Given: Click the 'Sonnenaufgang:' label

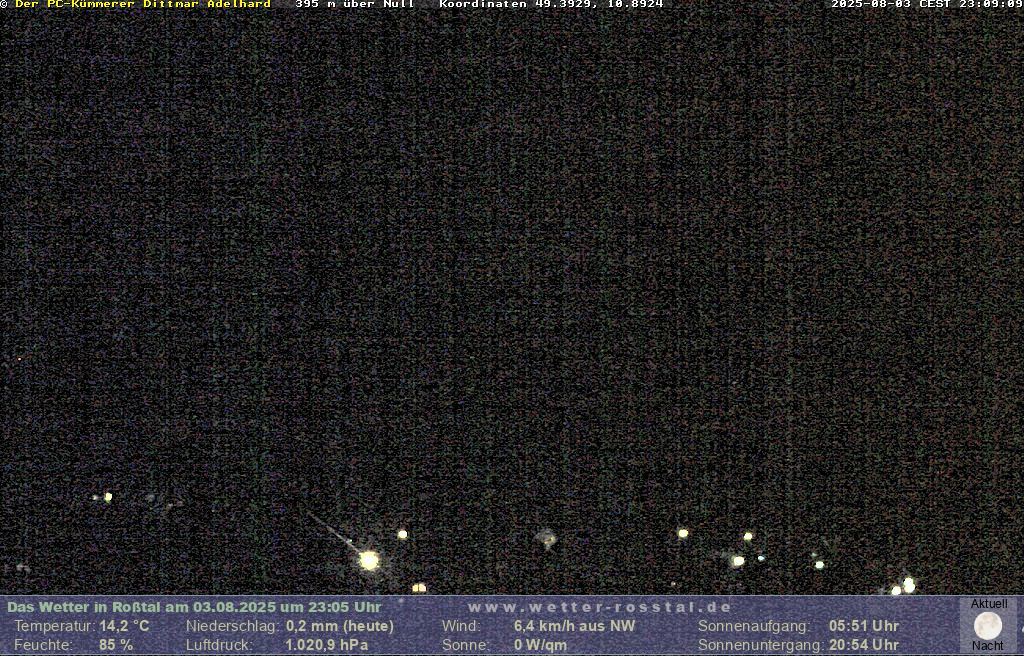Looking at the screenshot, I should tap(754, 626).
